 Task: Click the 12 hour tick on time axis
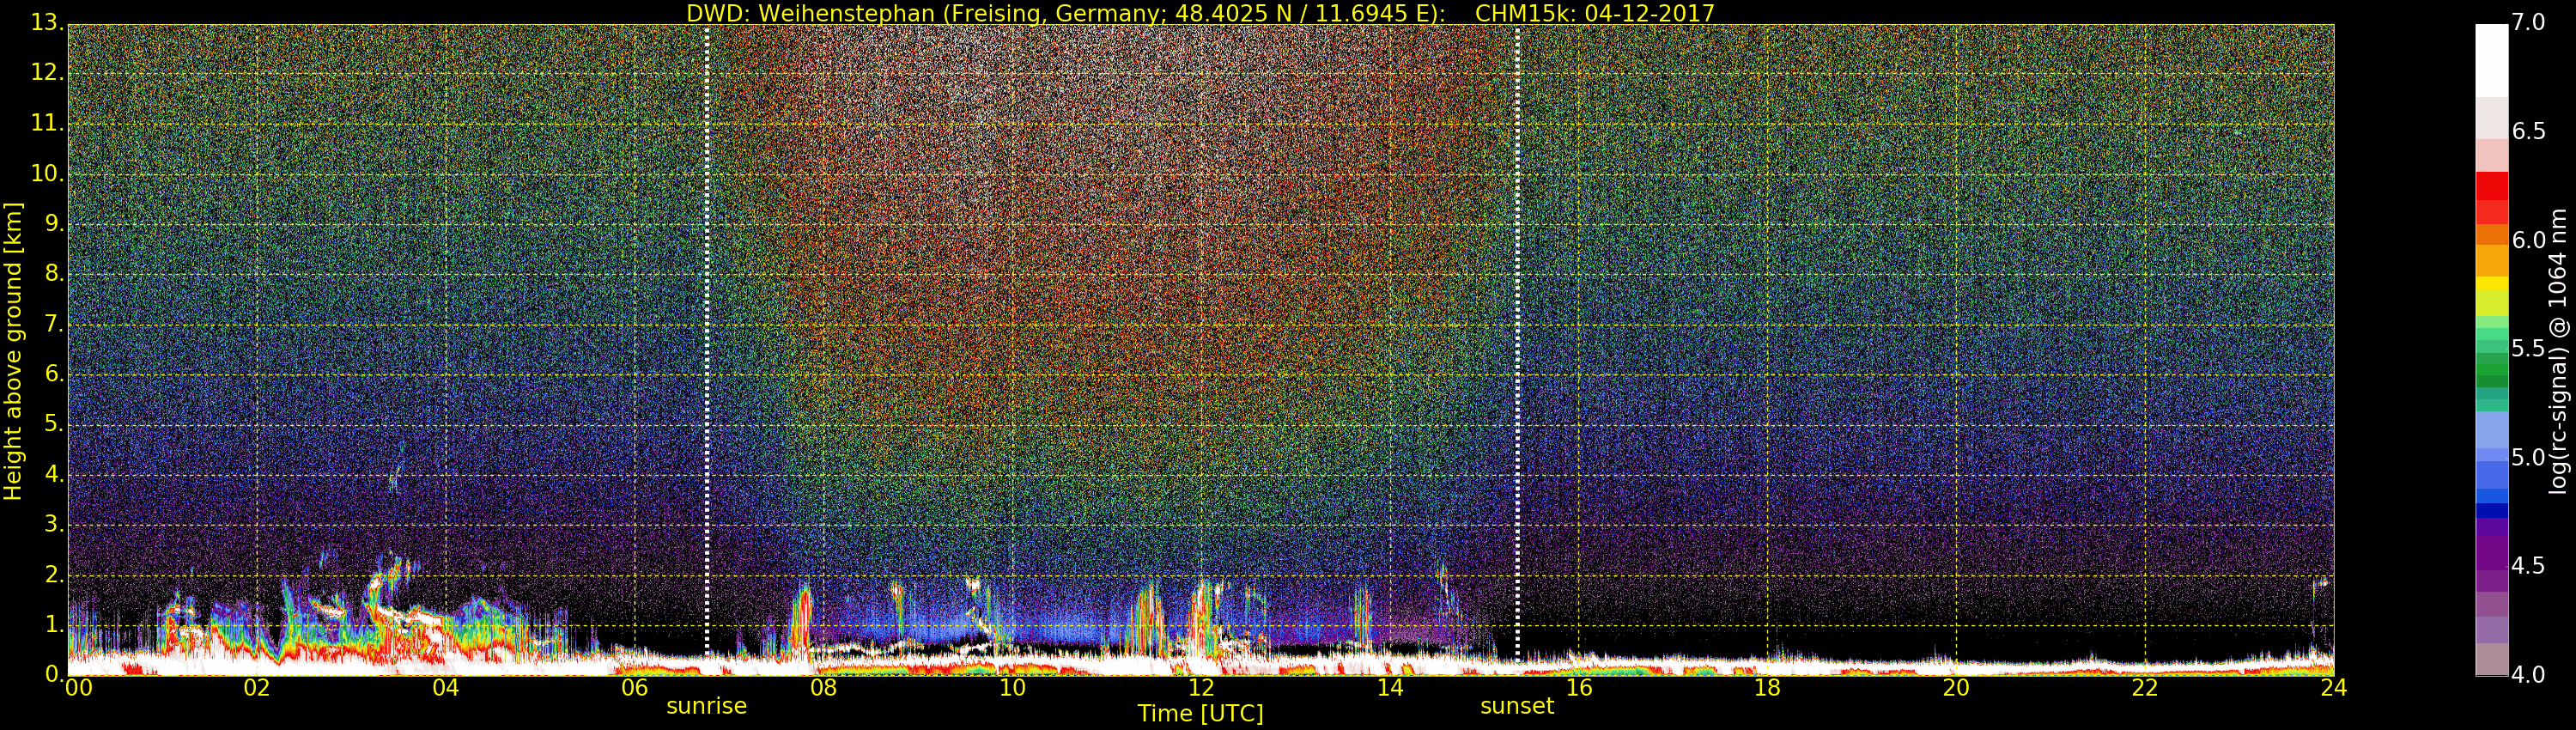1200,688
